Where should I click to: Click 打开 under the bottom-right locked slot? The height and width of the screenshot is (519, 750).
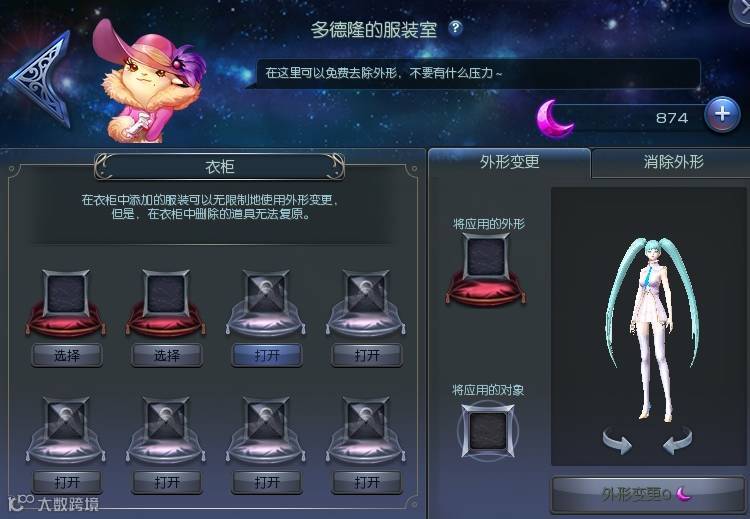pos(367,482)
